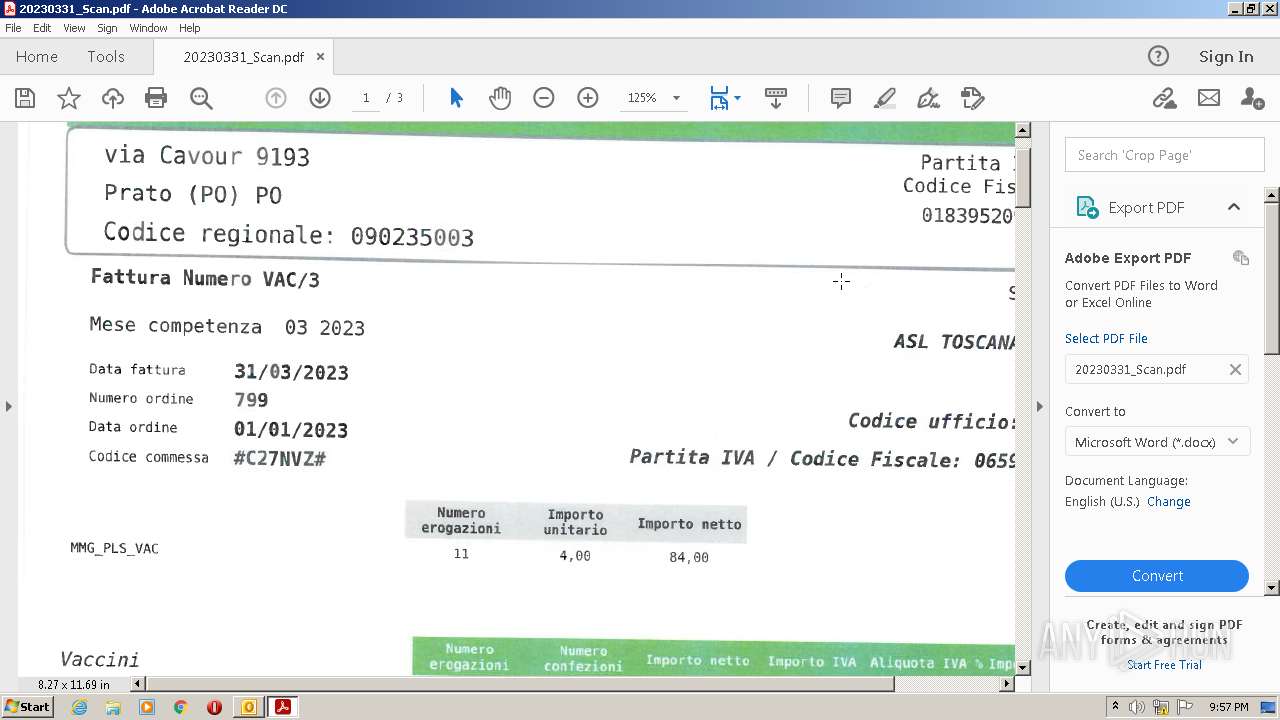
Task: Click the Search 'Crop Page' field
Action: tap(1165, 155)
